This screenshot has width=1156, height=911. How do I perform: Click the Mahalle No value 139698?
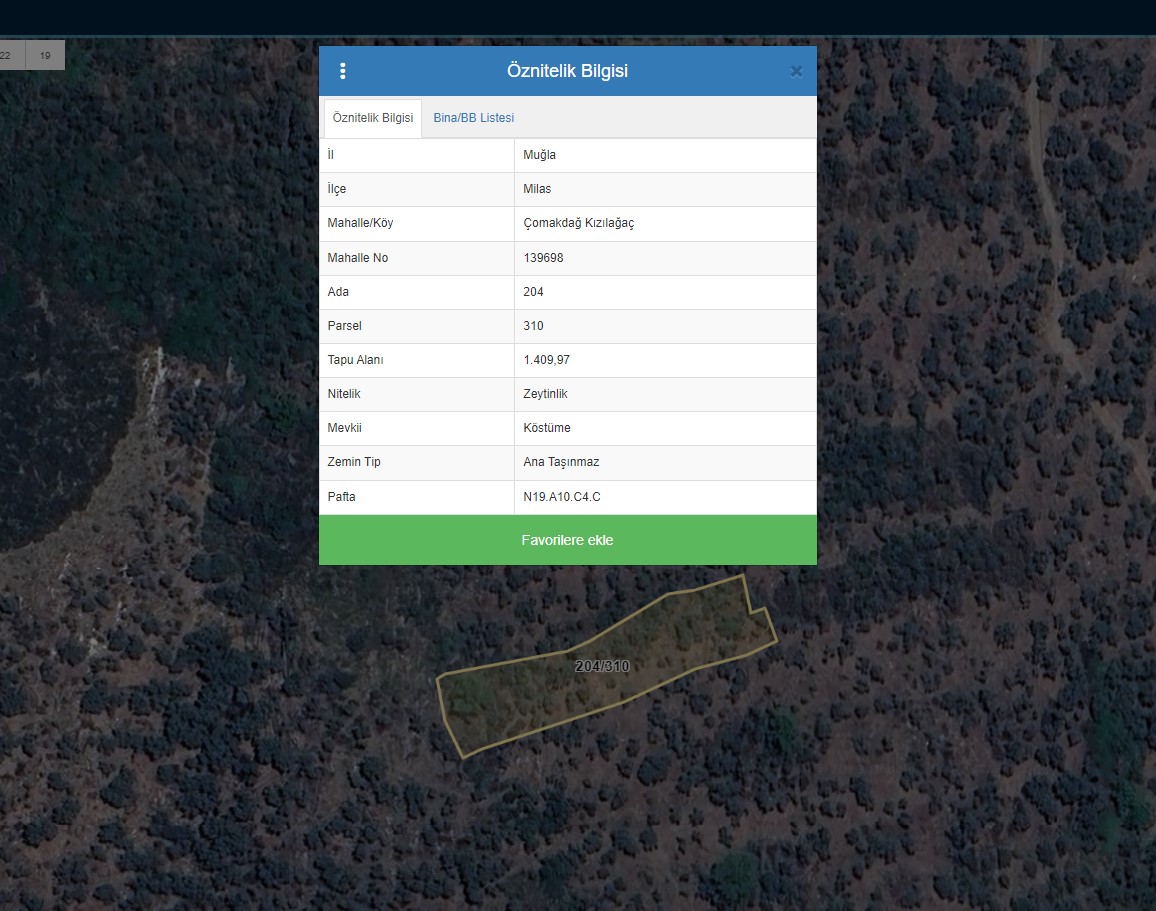coord(544,258)
